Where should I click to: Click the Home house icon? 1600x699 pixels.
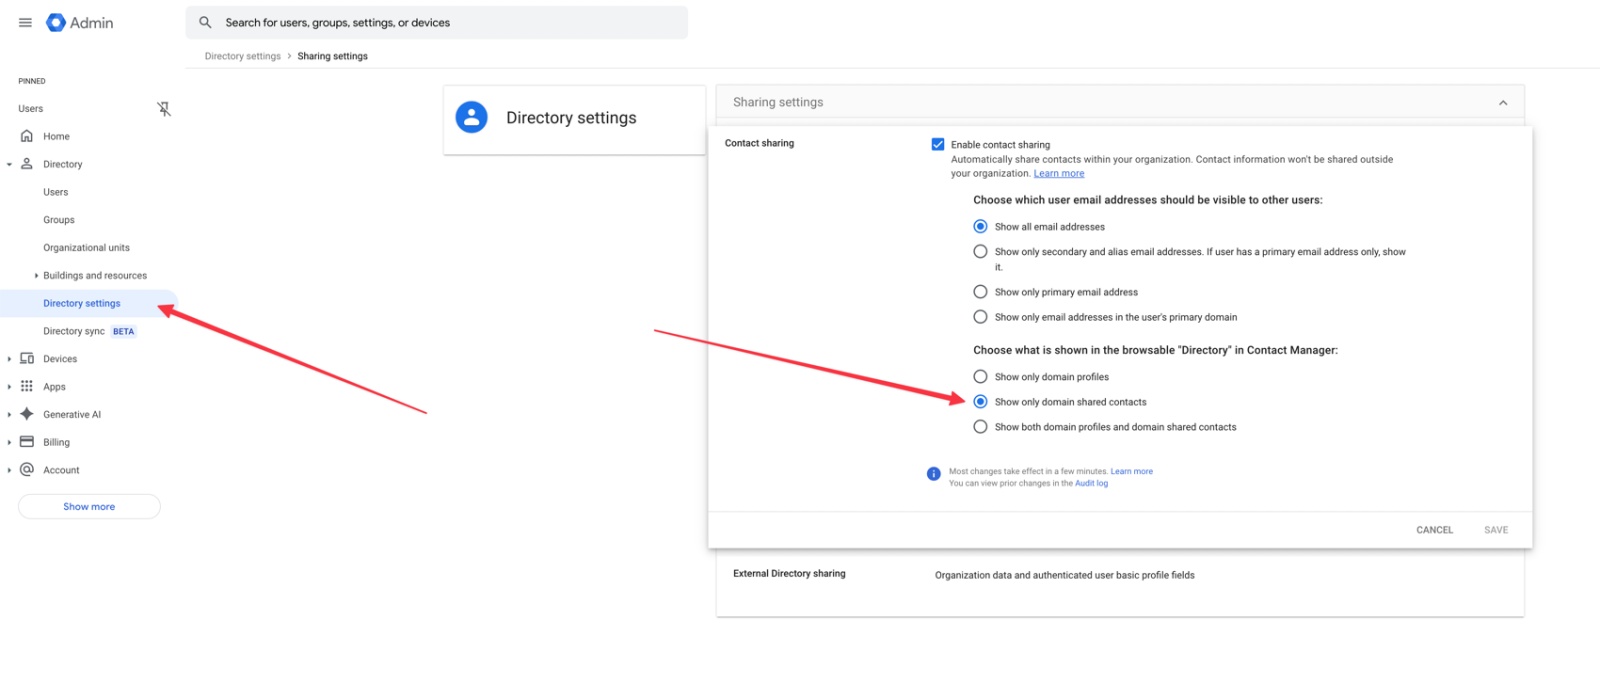click(27, 136)
